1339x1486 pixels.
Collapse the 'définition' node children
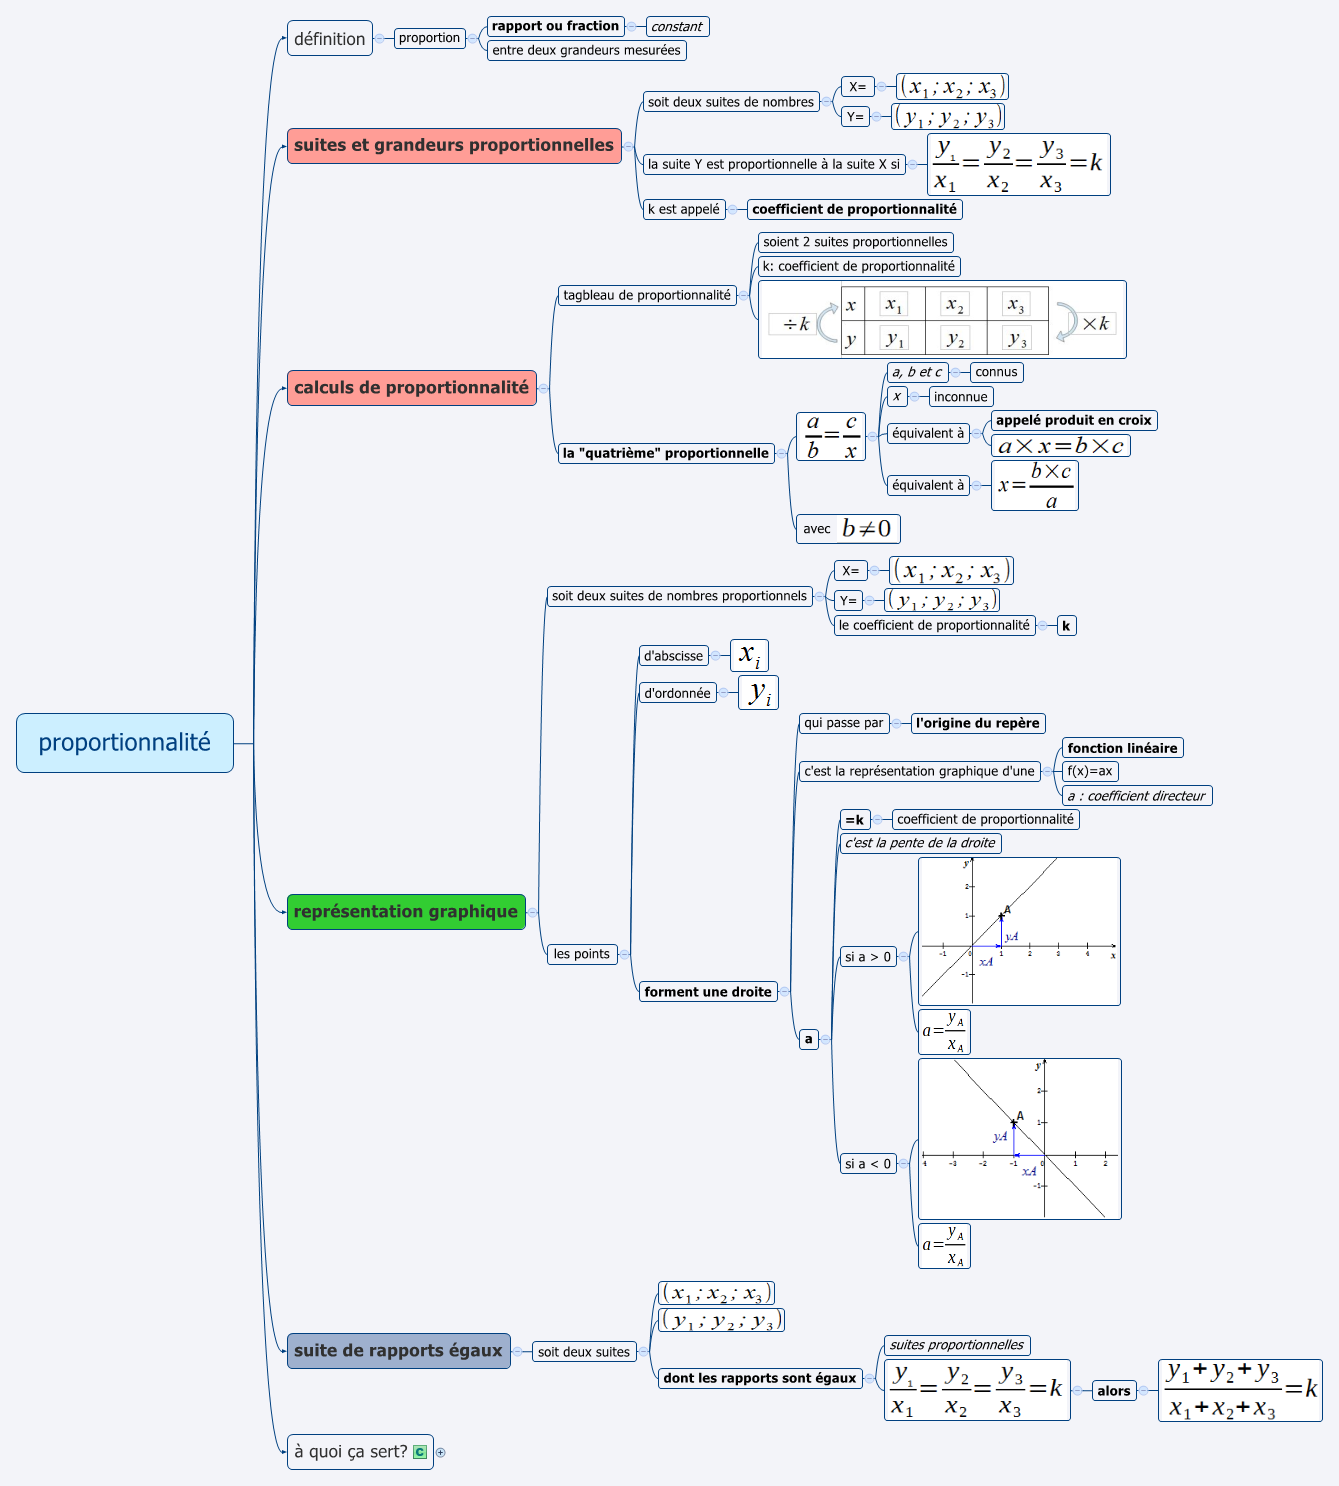[x=379, y=39]
